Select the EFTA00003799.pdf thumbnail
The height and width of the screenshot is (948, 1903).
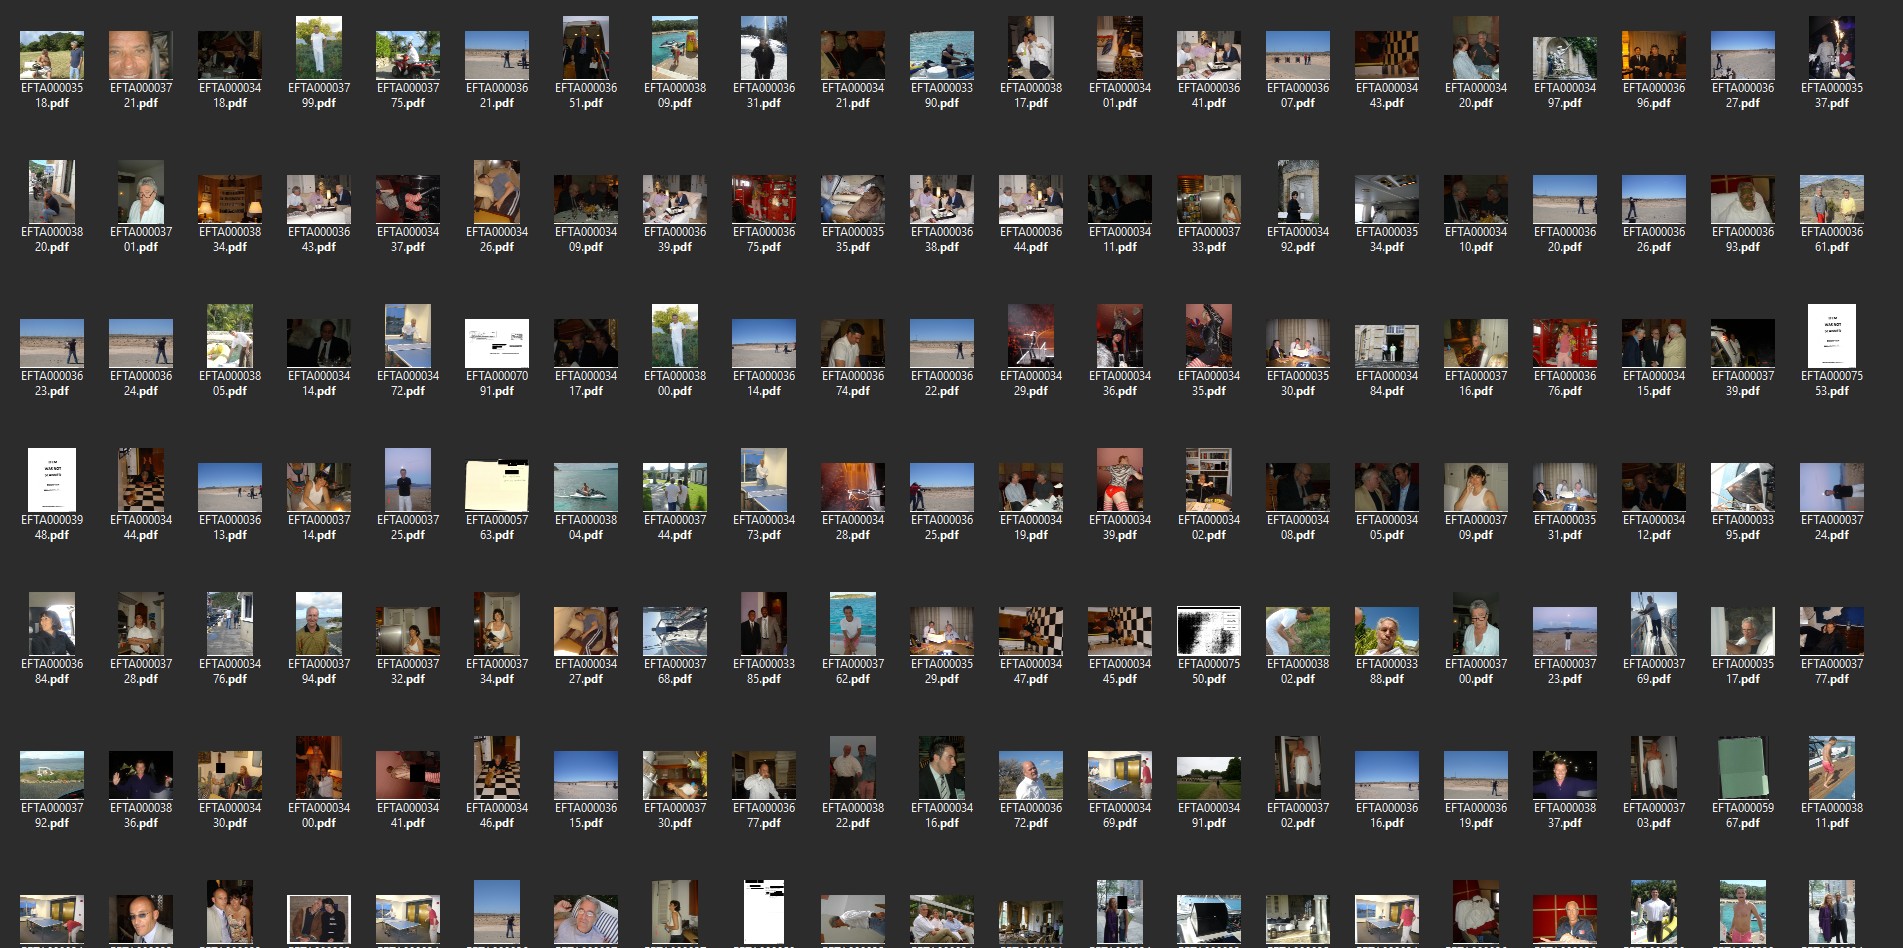tap(319, 47)
